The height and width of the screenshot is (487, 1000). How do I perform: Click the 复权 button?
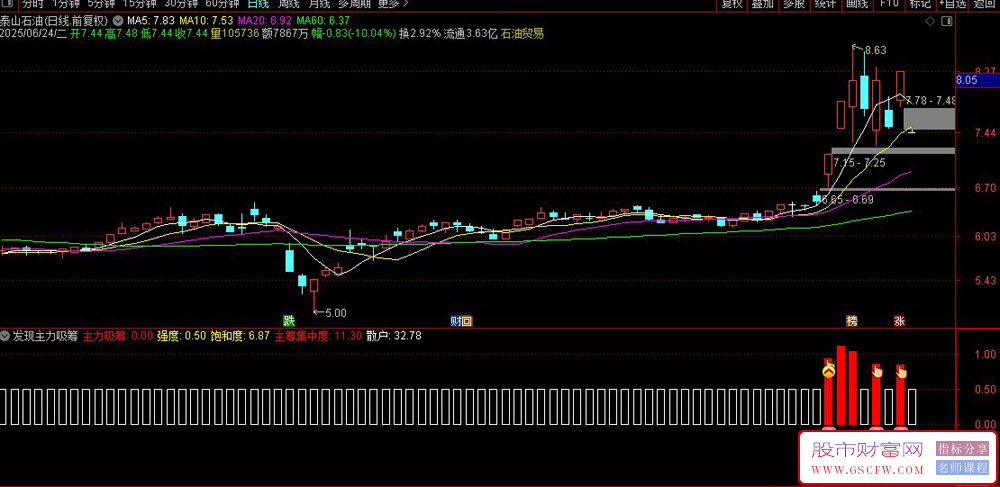click(732, 3)
